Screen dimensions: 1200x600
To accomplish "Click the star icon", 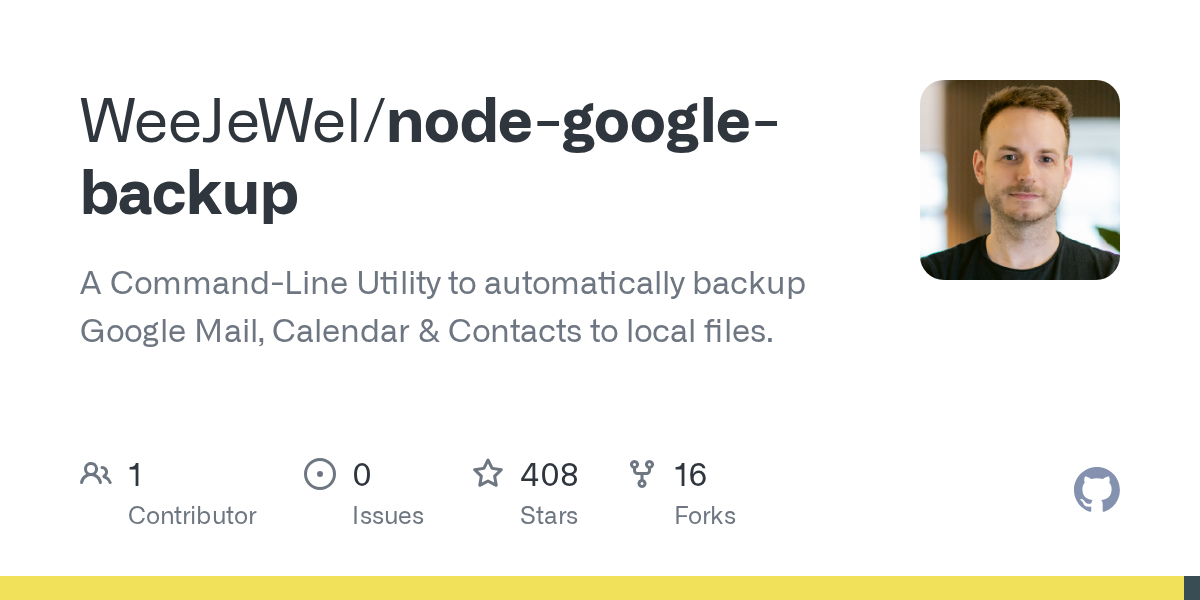I will [x=488, y=474].
